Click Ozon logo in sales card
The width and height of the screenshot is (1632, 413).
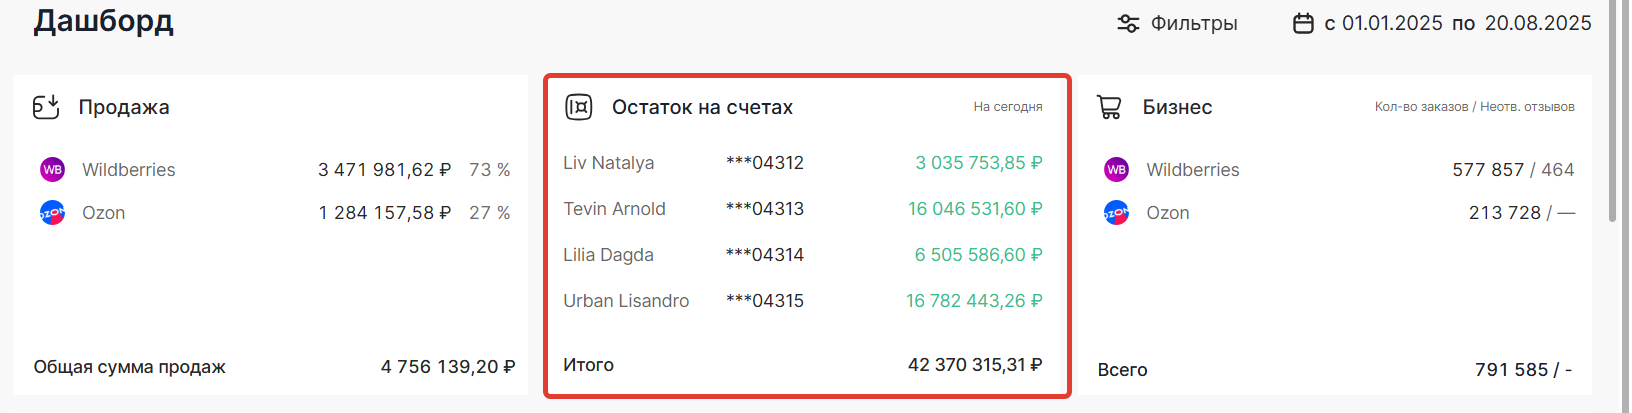point(52,213)
